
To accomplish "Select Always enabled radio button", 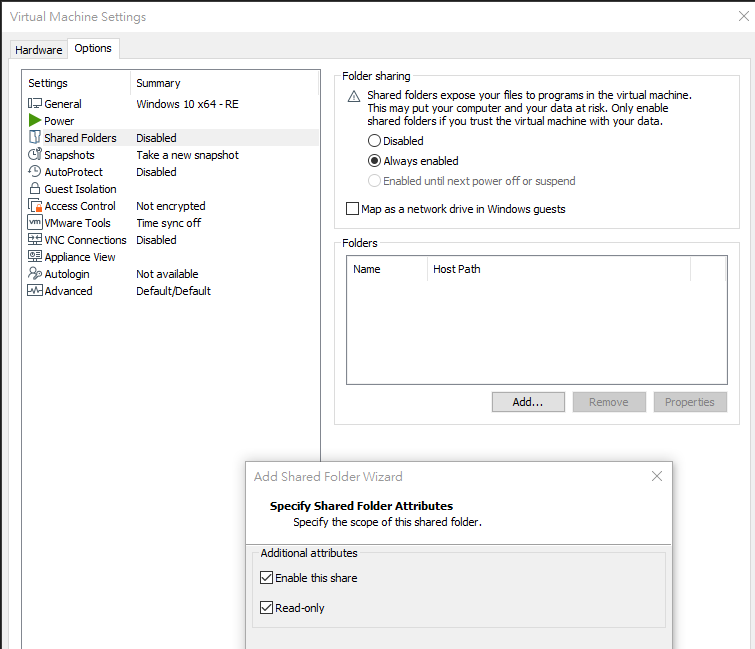I will [x=375, y=161].
